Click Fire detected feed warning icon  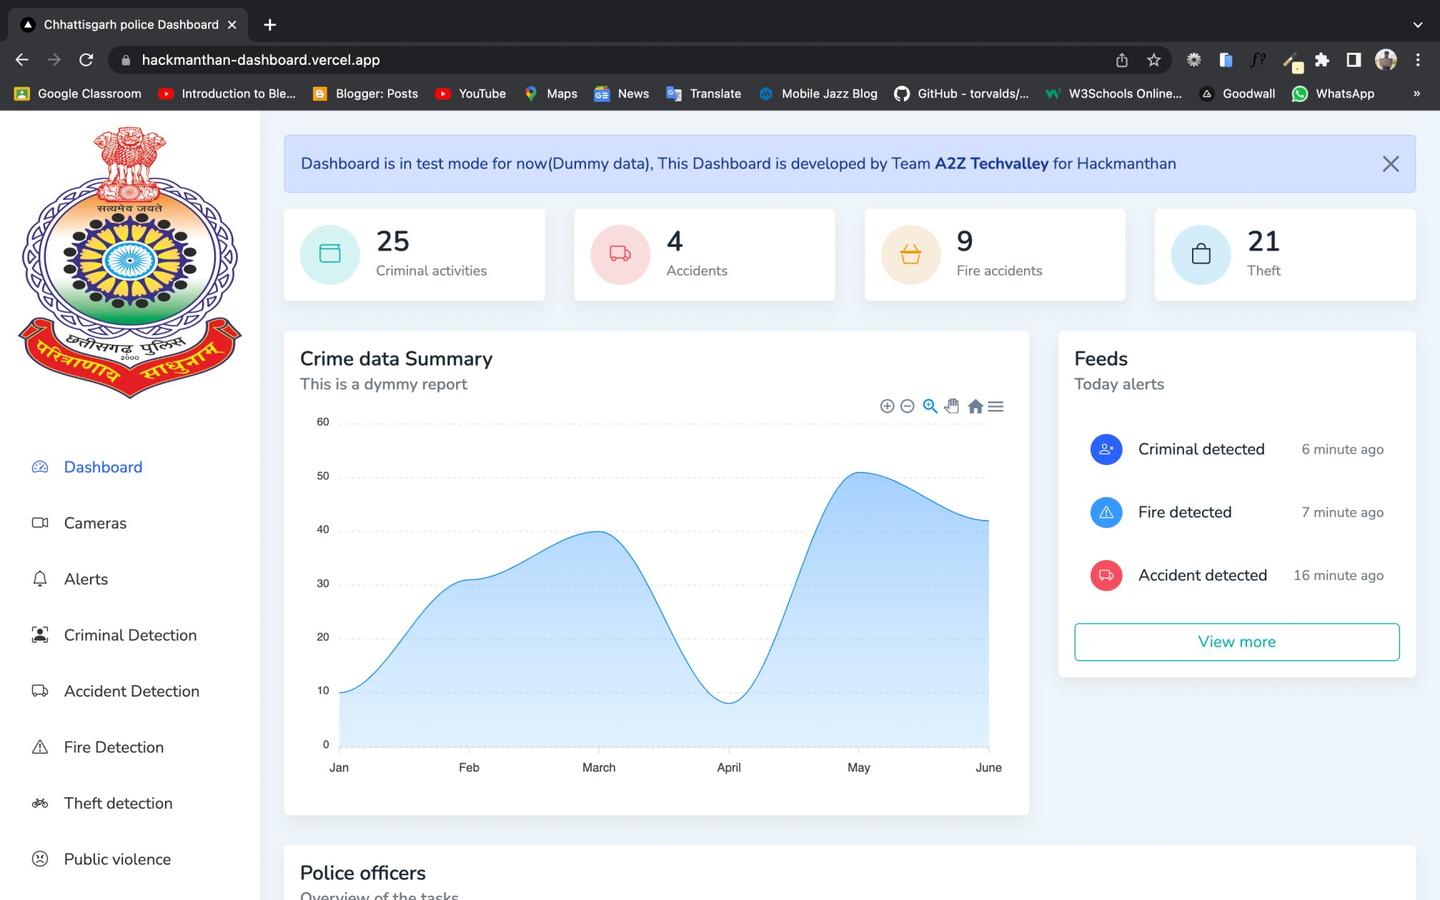1106,512
